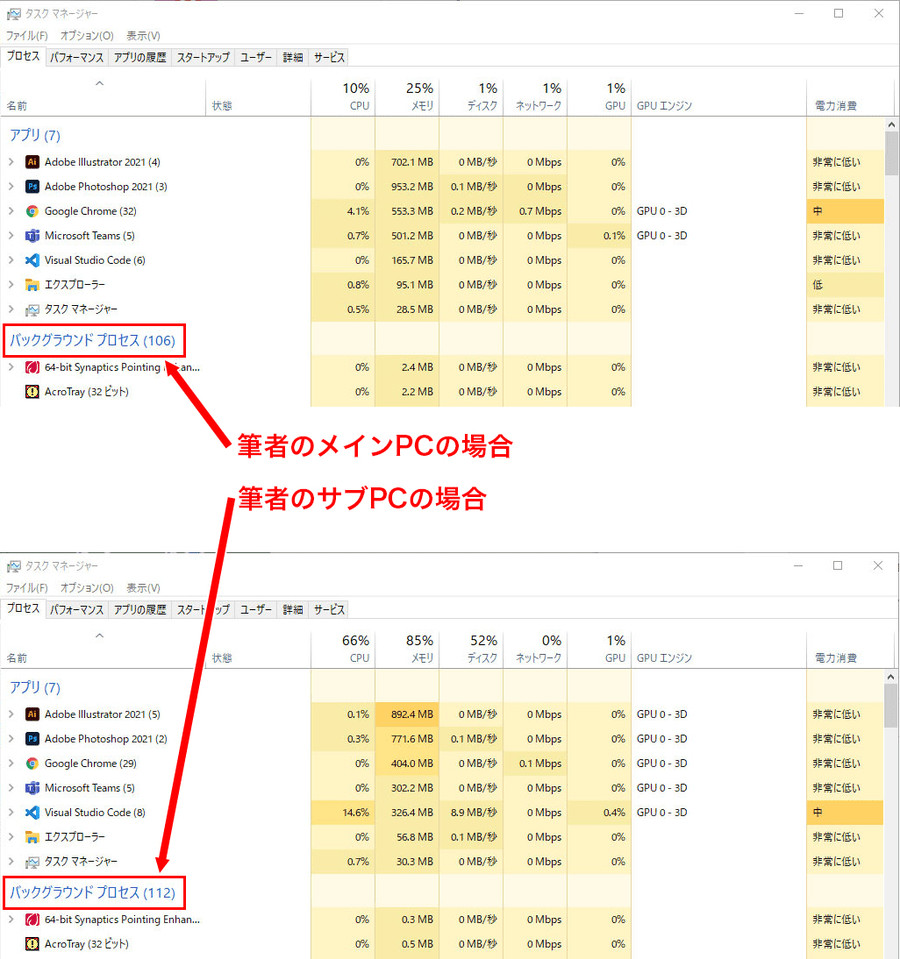Sort by CPU column showing 66%

click(x=343, y=649)
